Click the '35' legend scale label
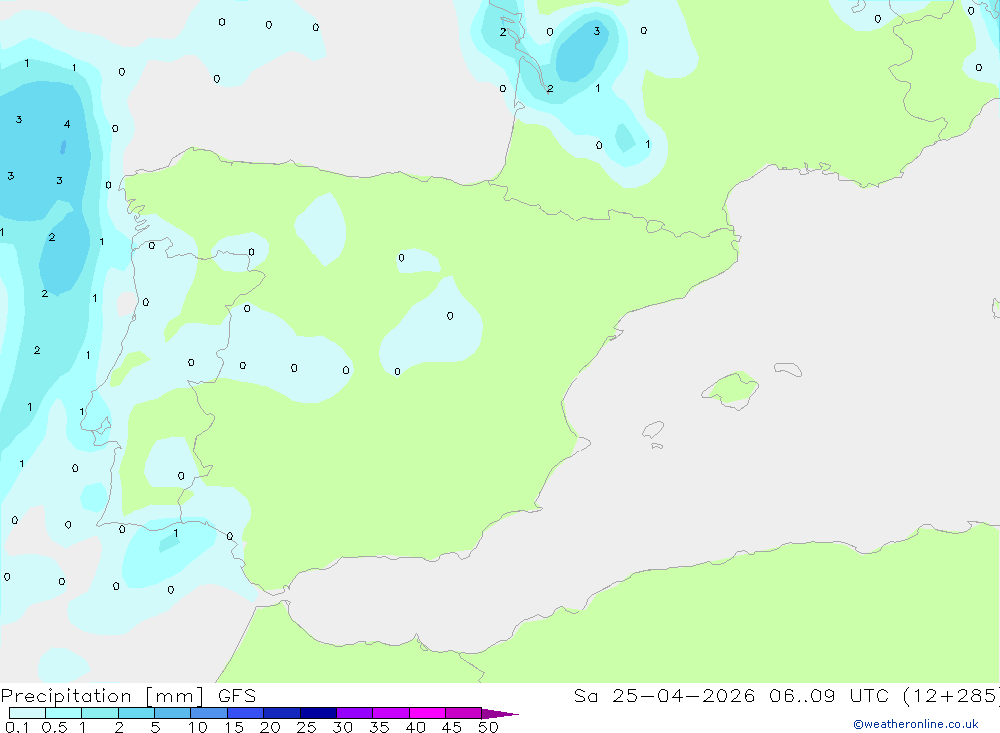 point(379,727)
